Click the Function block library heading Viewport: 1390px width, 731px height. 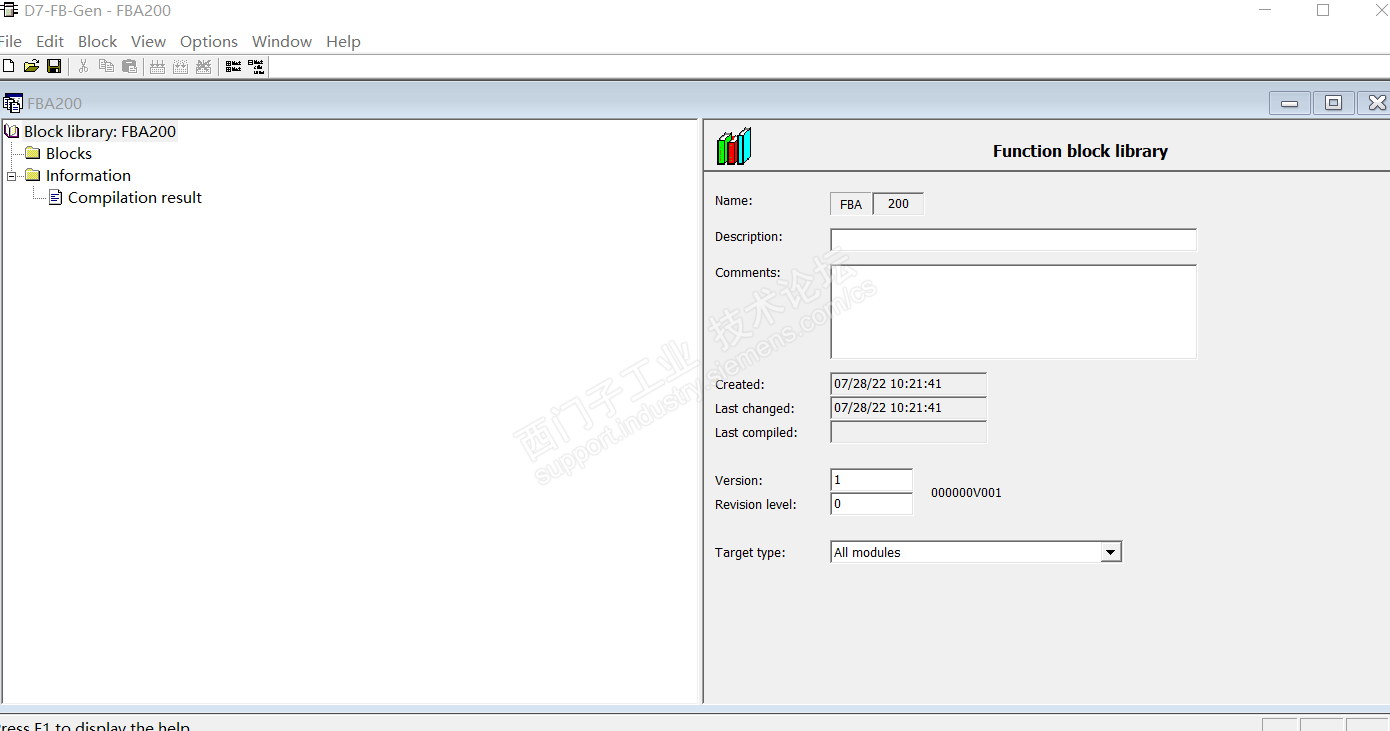coord(1080,151)
